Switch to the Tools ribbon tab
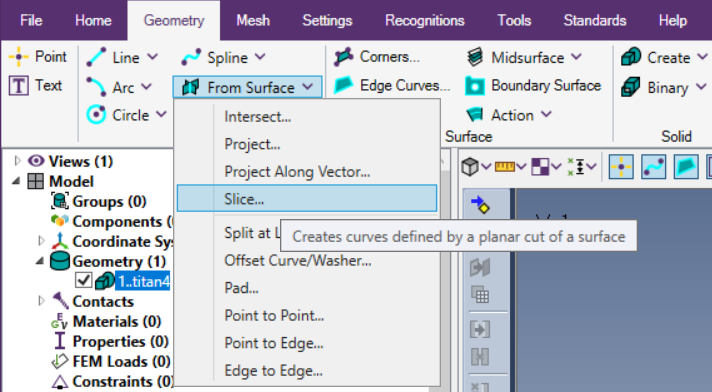The height and width of the screenshot is (392, 712). tap(514, 20)
